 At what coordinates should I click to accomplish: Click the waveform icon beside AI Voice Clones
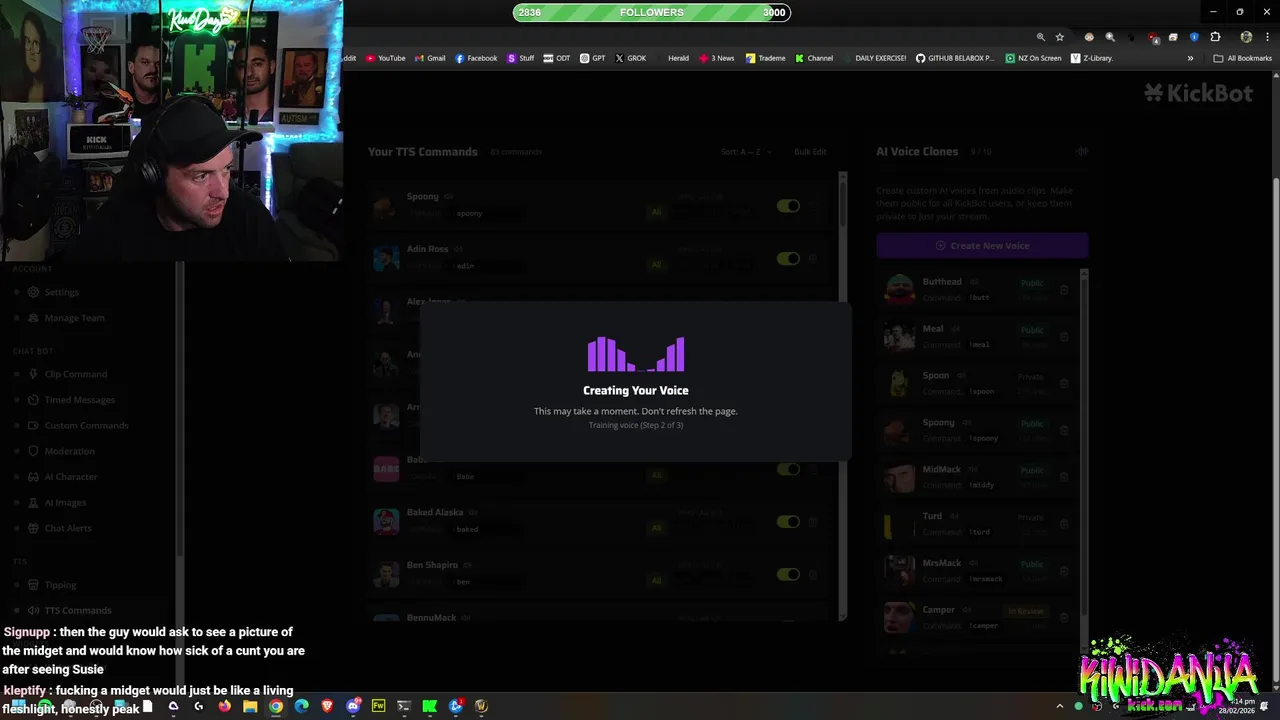tap(1082, 152)
